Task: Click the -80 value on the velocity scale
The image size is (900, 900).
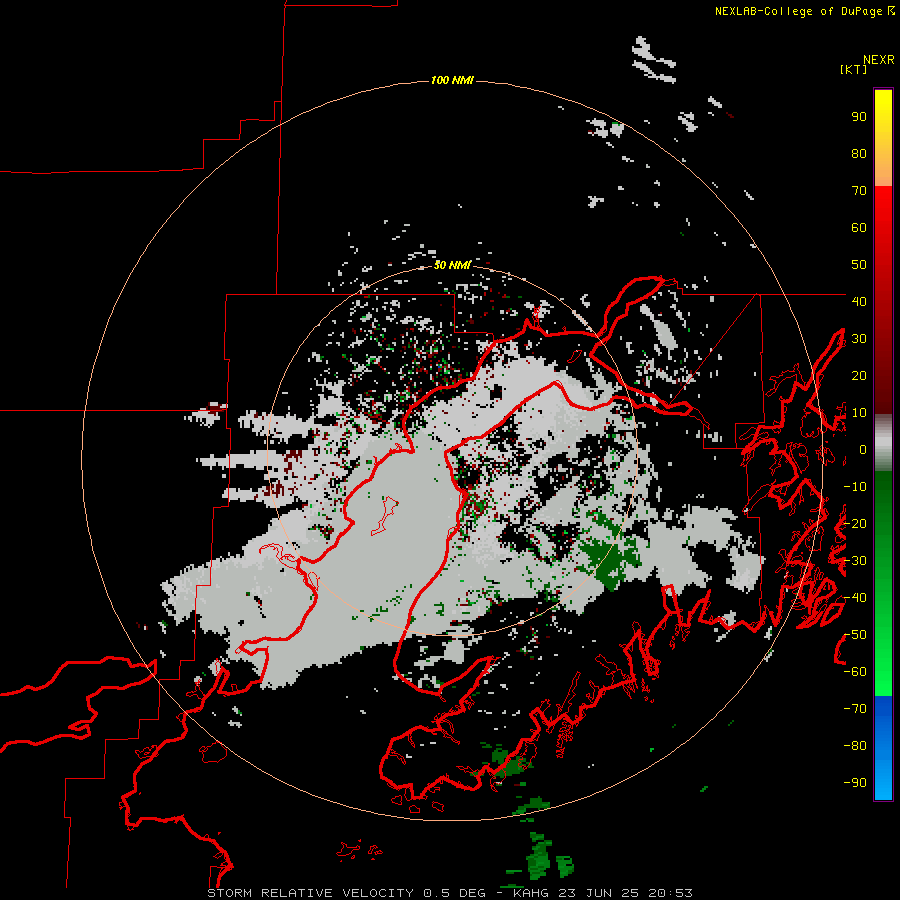Action: tap(855, 746)
